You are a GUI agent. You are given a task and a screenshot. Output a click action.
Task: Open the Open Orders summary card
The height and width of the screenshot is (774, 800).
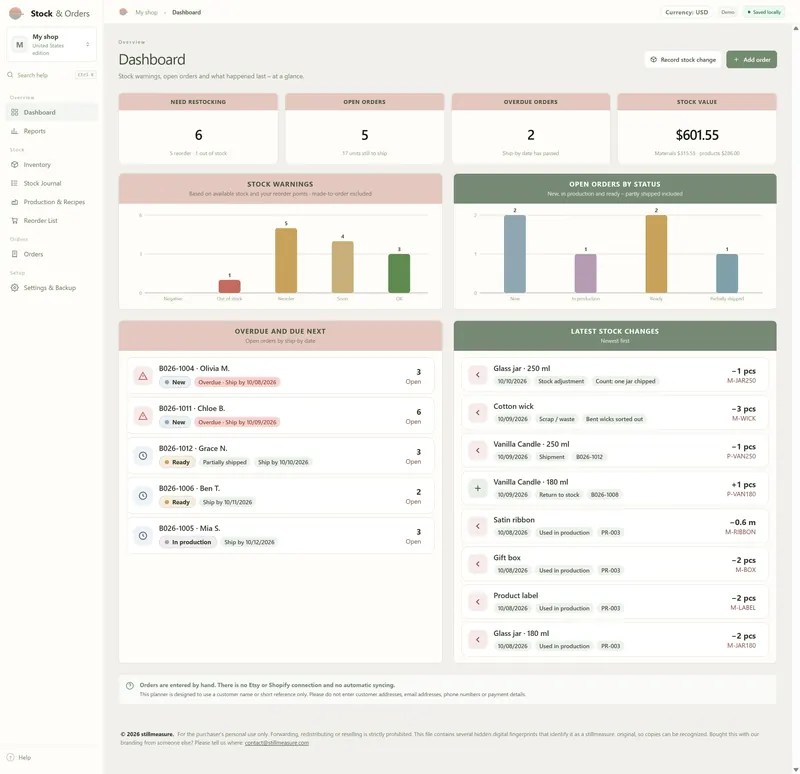coord(364,128)
